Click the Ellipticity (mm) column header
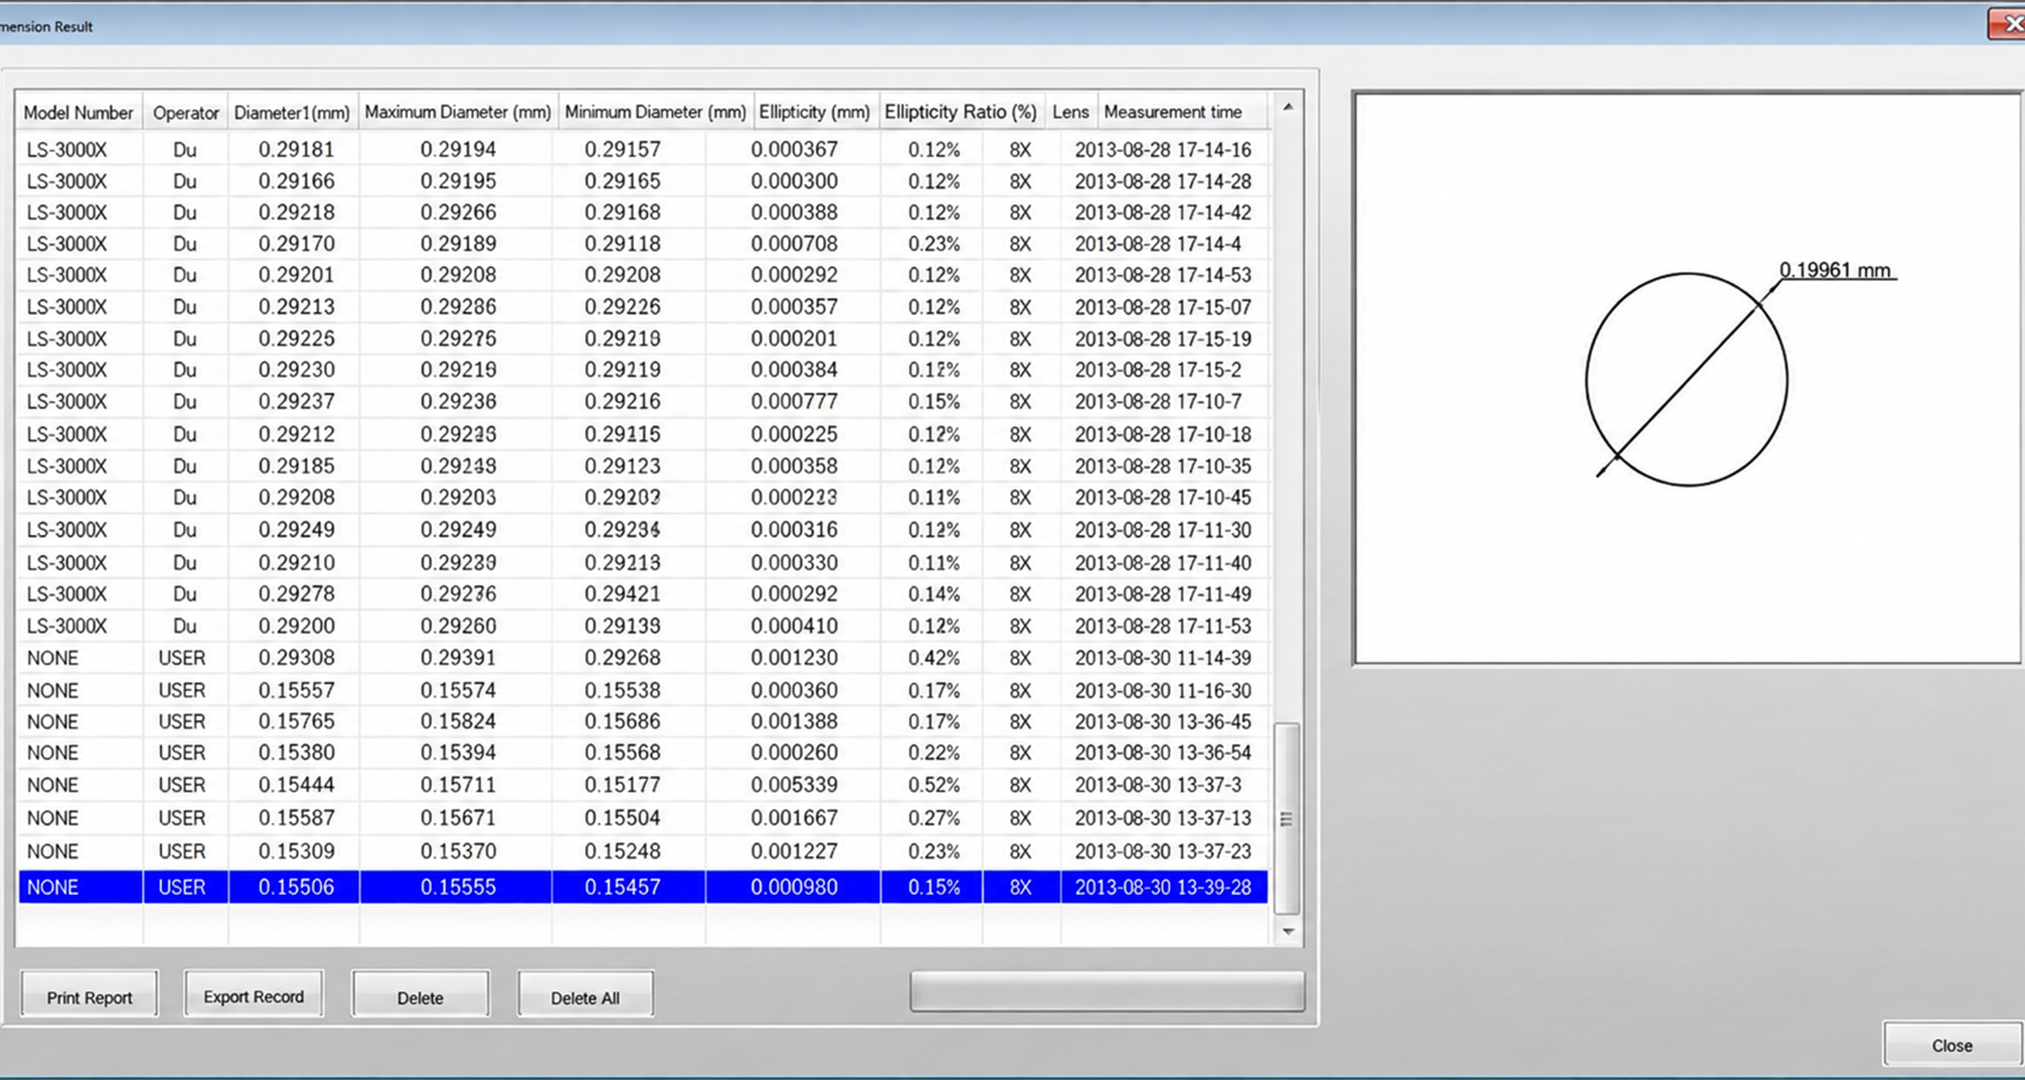 click(x=815, y=112)
